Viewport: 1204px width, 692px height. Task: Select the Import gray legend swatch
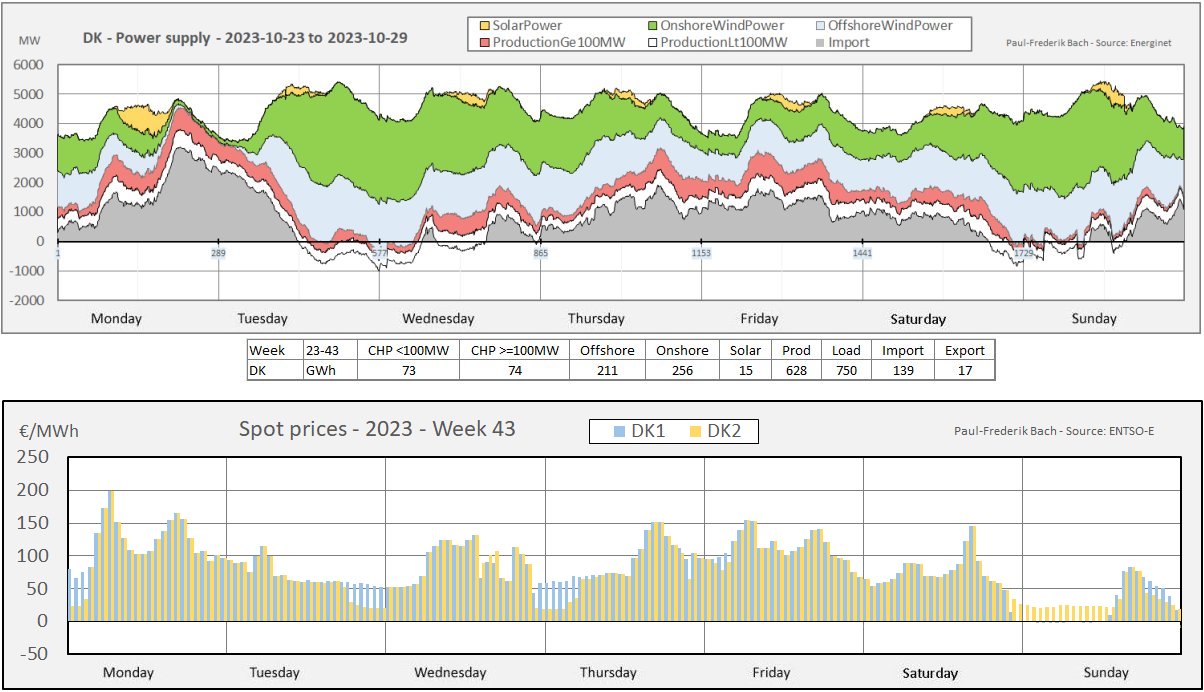click(821, 42)
